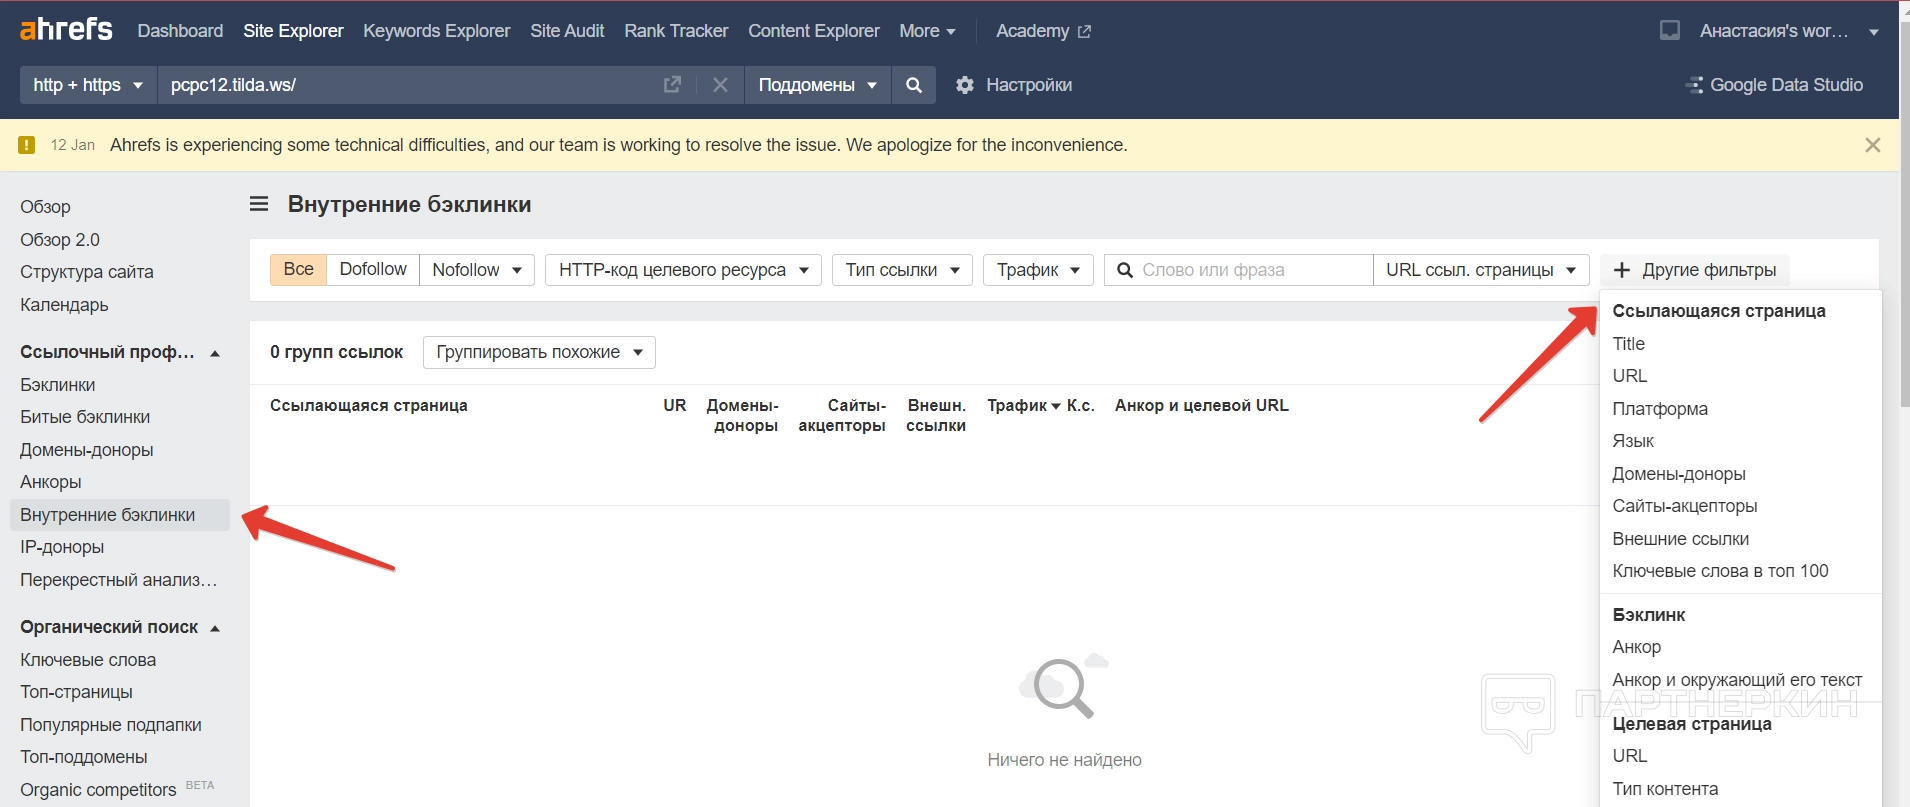Go to Dashboard tab
Image resolution: width=1910 pixels, height=807 pixels.
[180, 31]
